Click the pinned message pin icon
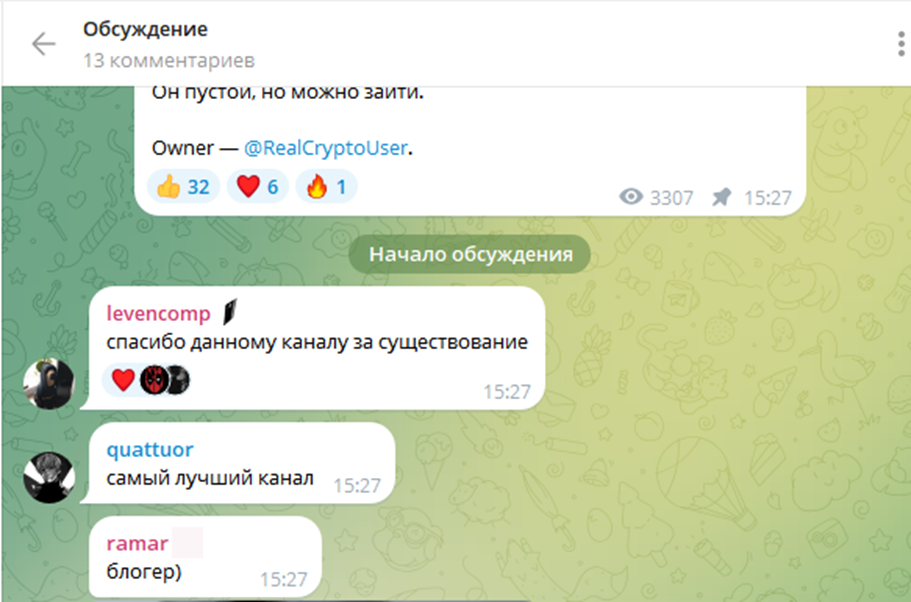This screenshot has width=911, height=602. tap(721, 197)
